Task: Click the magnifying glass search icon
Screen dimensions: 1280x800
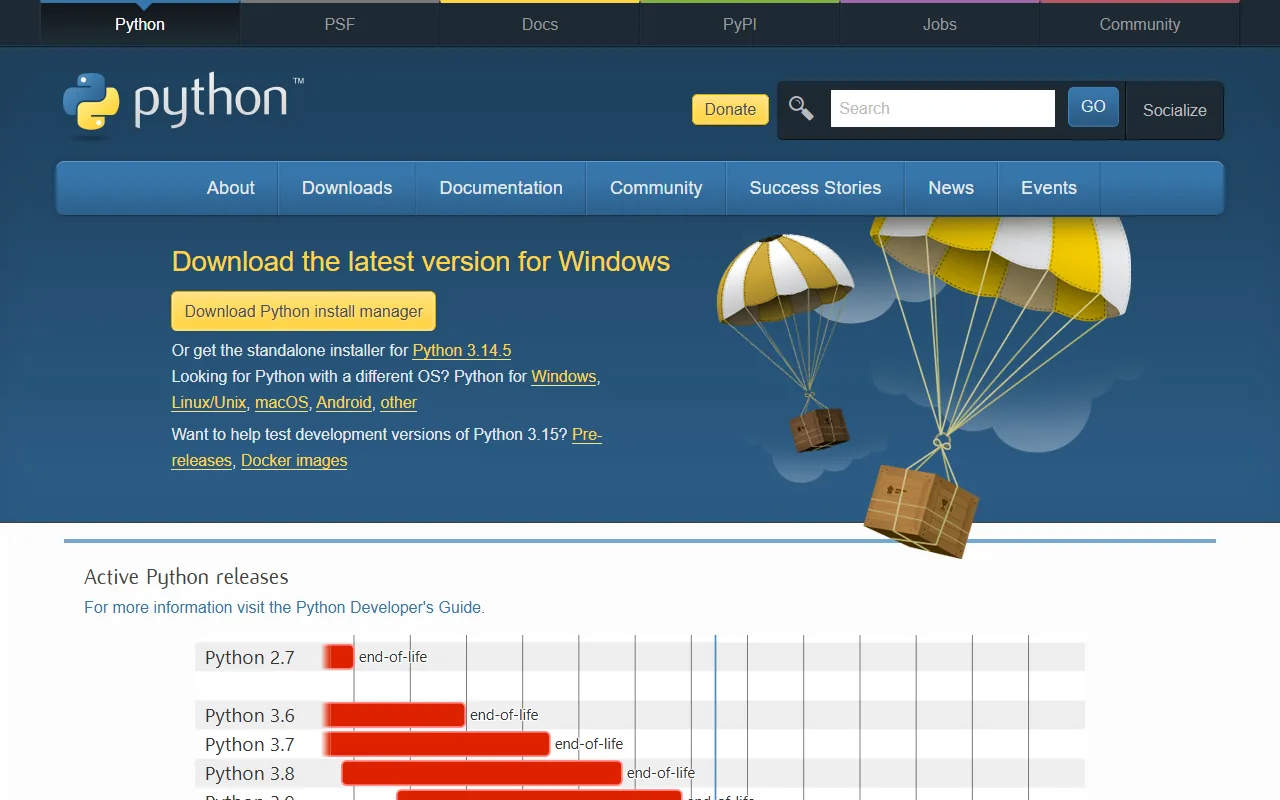Action: [x=801, y=108]
